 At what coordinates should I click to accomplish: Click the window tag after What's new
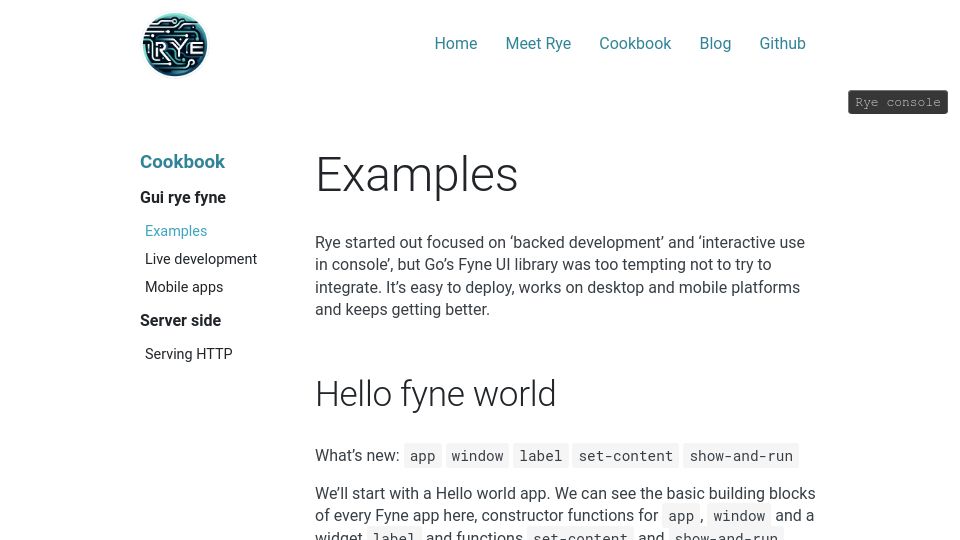(477, 456)
